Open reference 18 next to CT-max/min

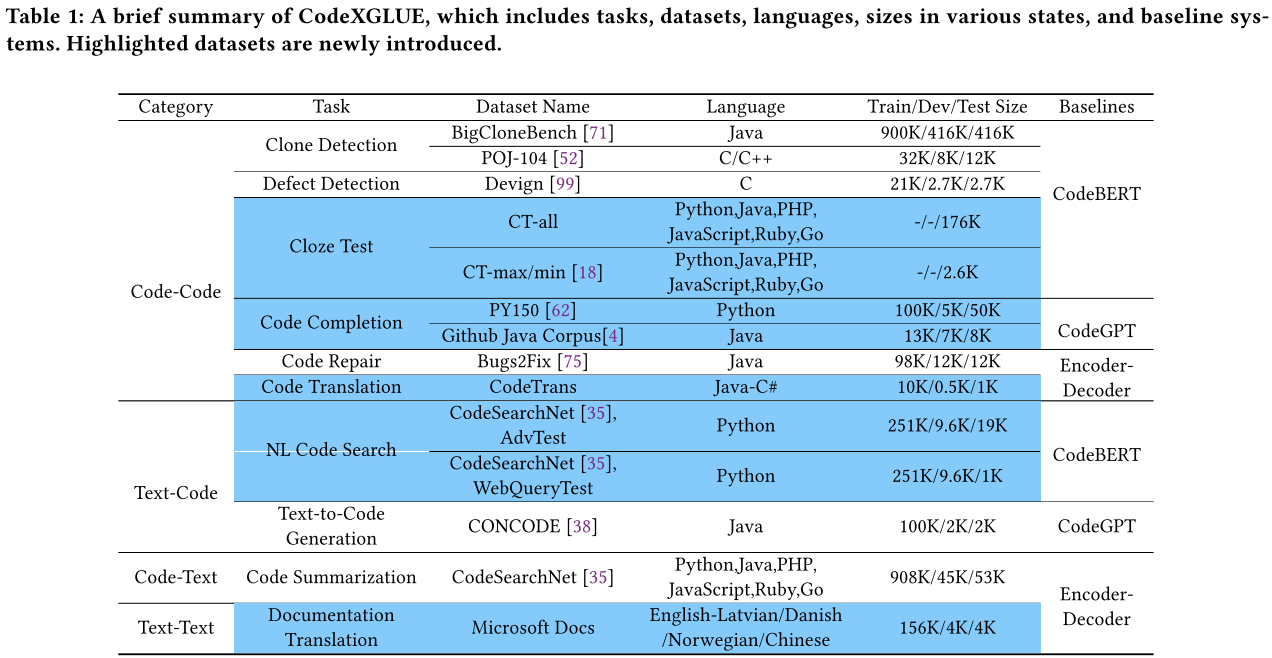589,272
